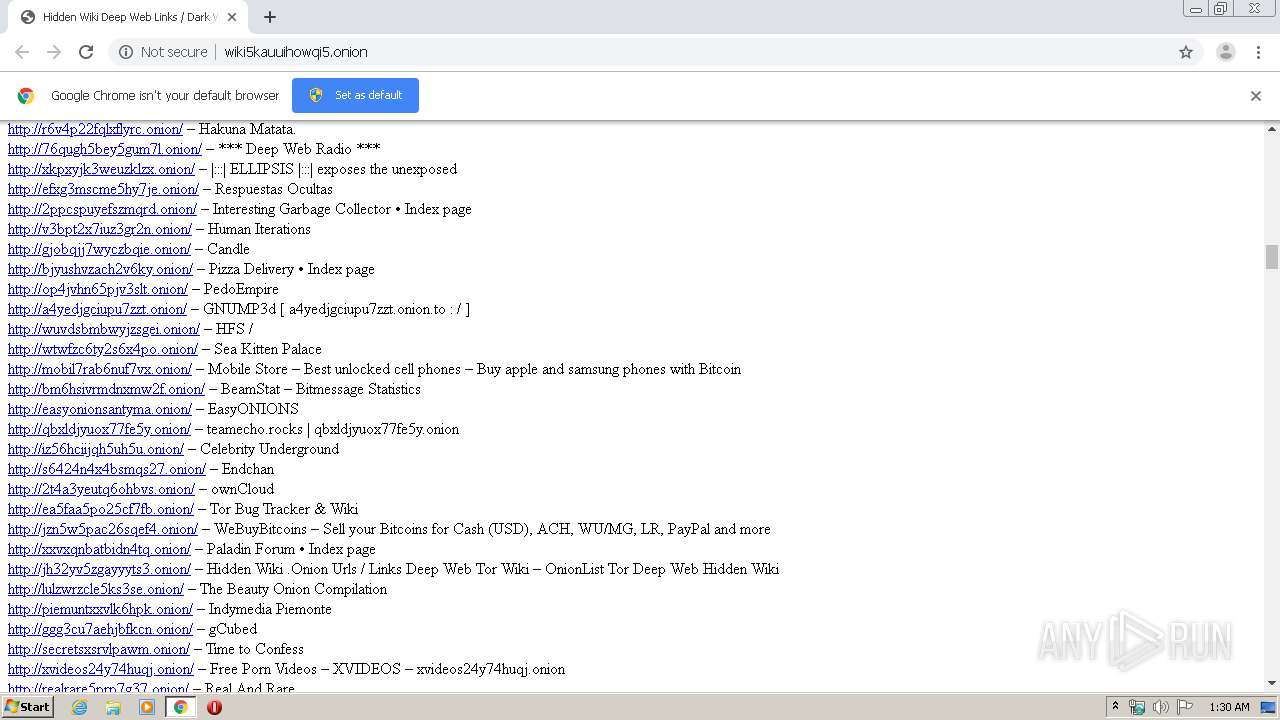Open the 2ppcspuyefszmqrd.onion link
Image resolution: width=1280 pixels, height=720 pixels.
click(x=102, y=209)
